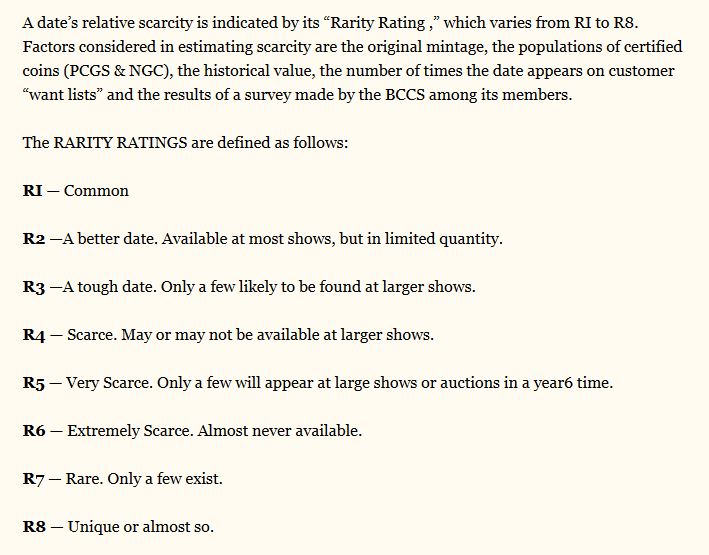
Task: Click the bold RI rating label
Action: pyautogui.click(x=33, y=191)
